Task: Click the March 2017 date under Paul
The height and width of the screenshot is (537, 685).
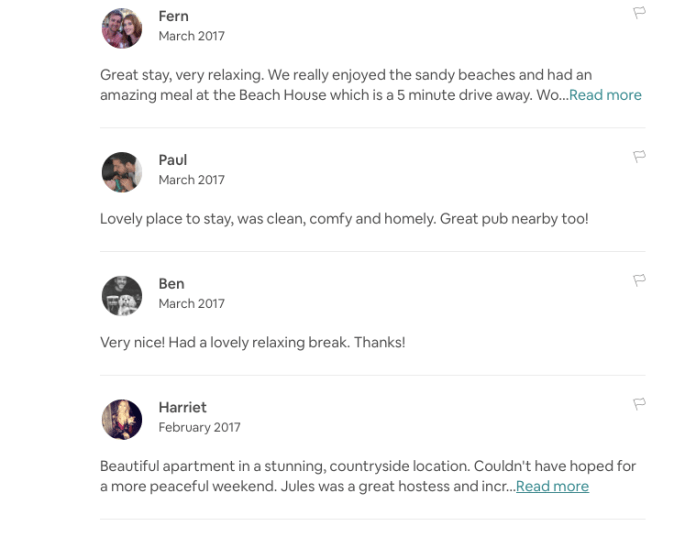Action: (191, 180)
